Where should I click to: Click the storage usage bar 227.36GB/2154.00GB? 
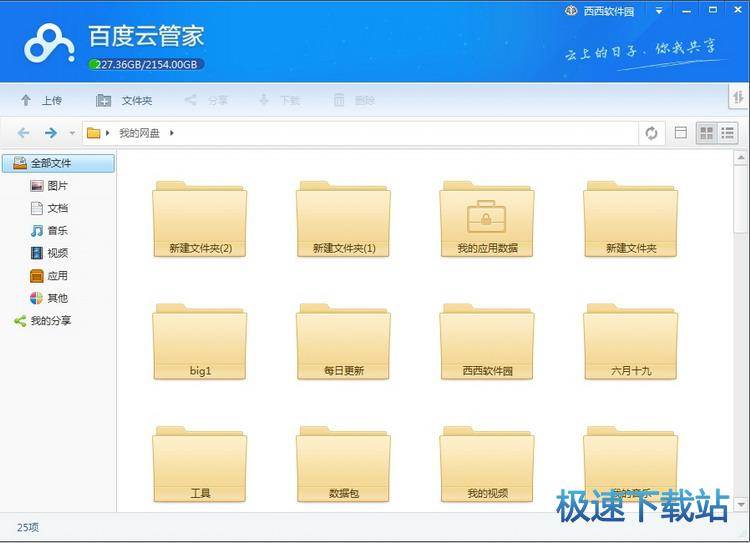click(x=146, y=65)
